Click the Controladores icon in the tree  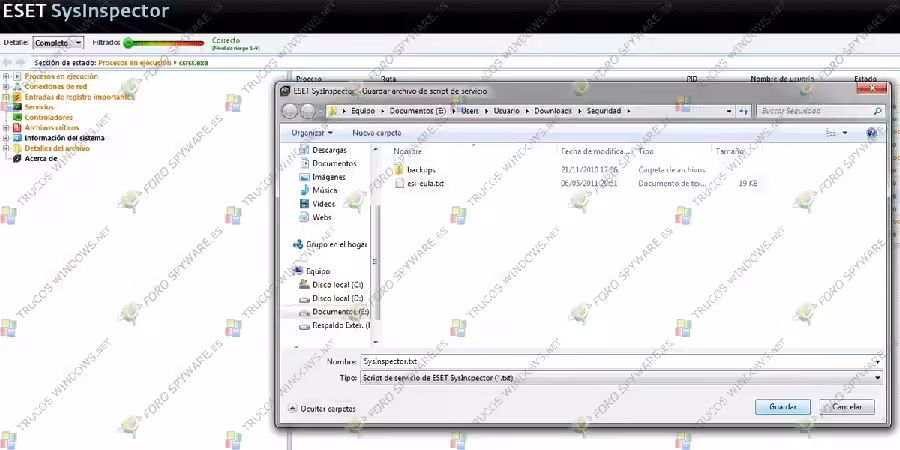pos(17,118)
